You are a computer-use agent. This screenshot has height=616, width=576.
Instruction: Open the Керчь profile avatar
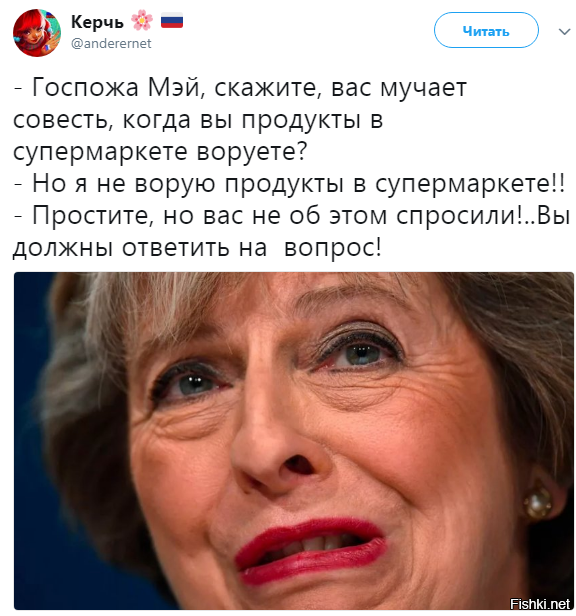pyautogui.click(x=37, y=33)
